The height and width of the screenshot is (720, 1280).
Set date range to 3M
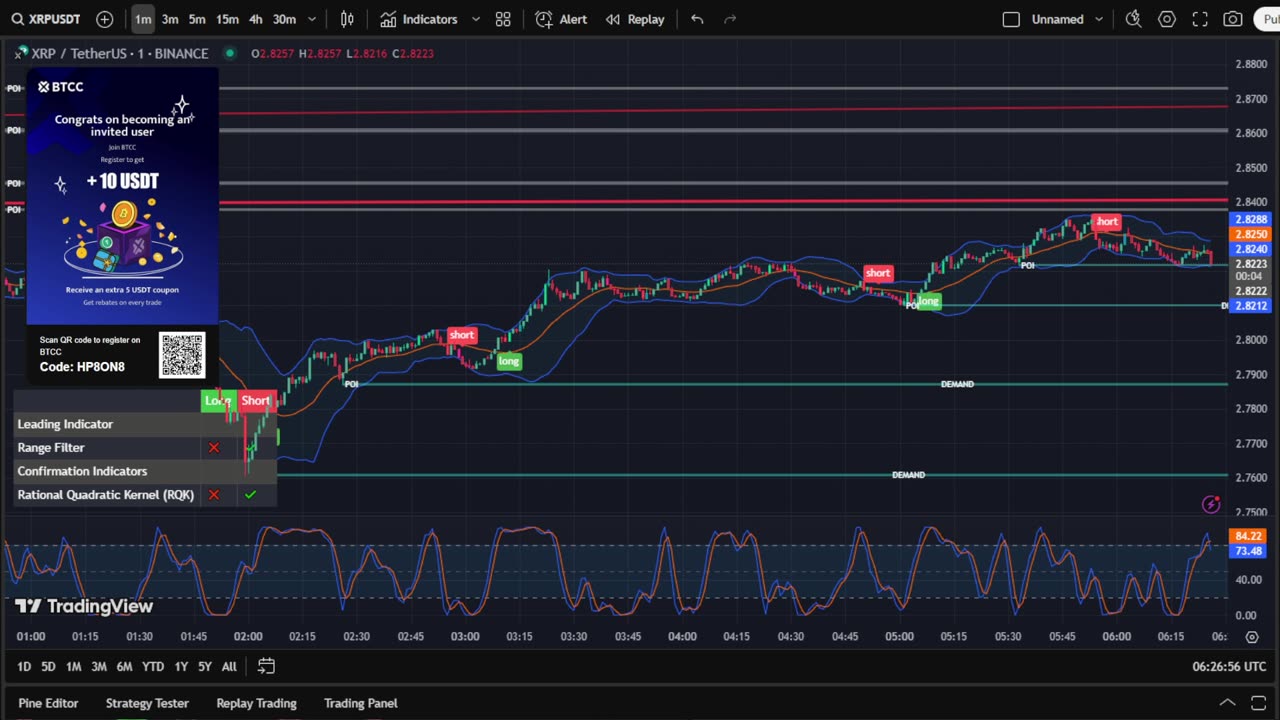coord(99,667)
